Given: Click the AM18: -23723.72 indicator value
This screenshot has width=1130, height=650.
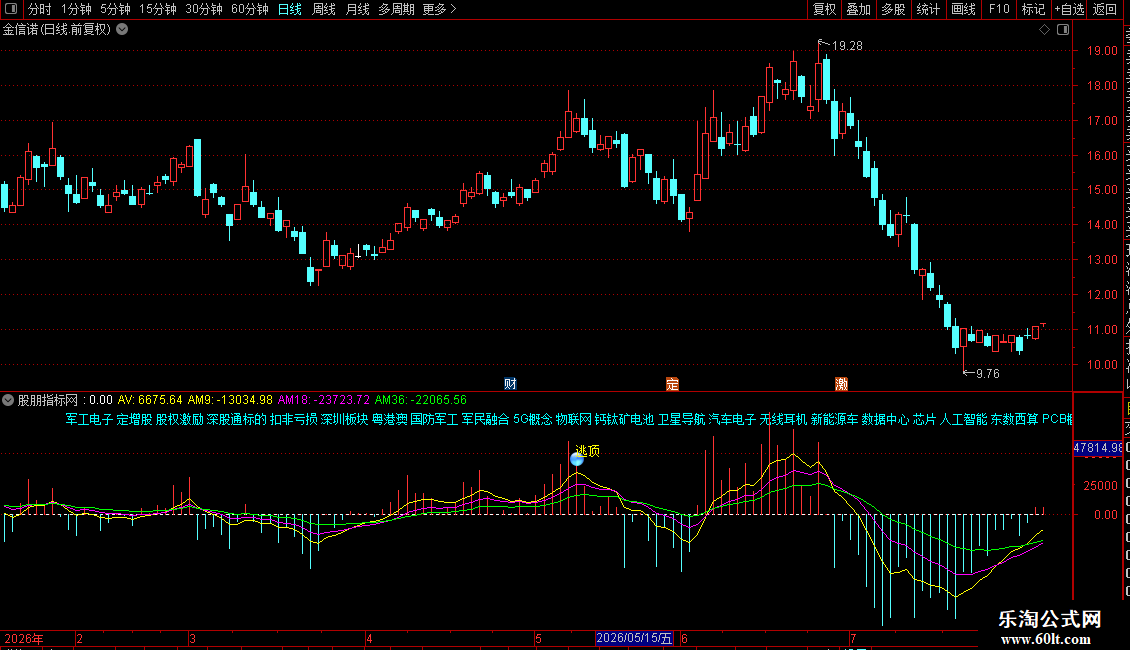Looking at the screenshot, I should (324, 400).
